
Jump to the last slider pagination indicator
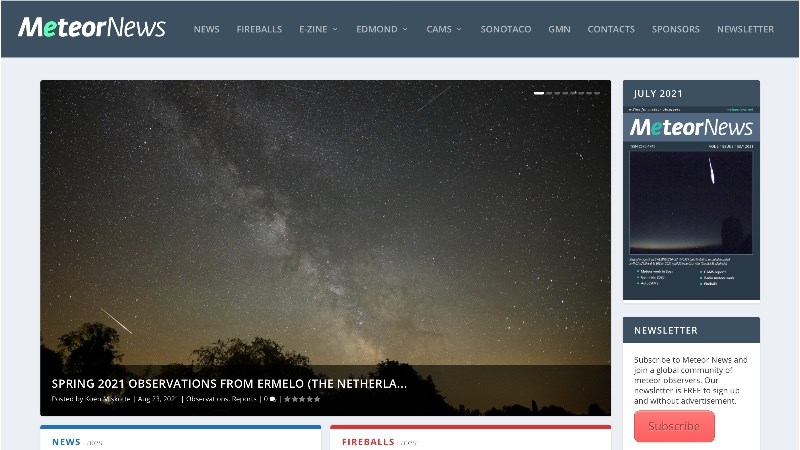coord(597,93)
